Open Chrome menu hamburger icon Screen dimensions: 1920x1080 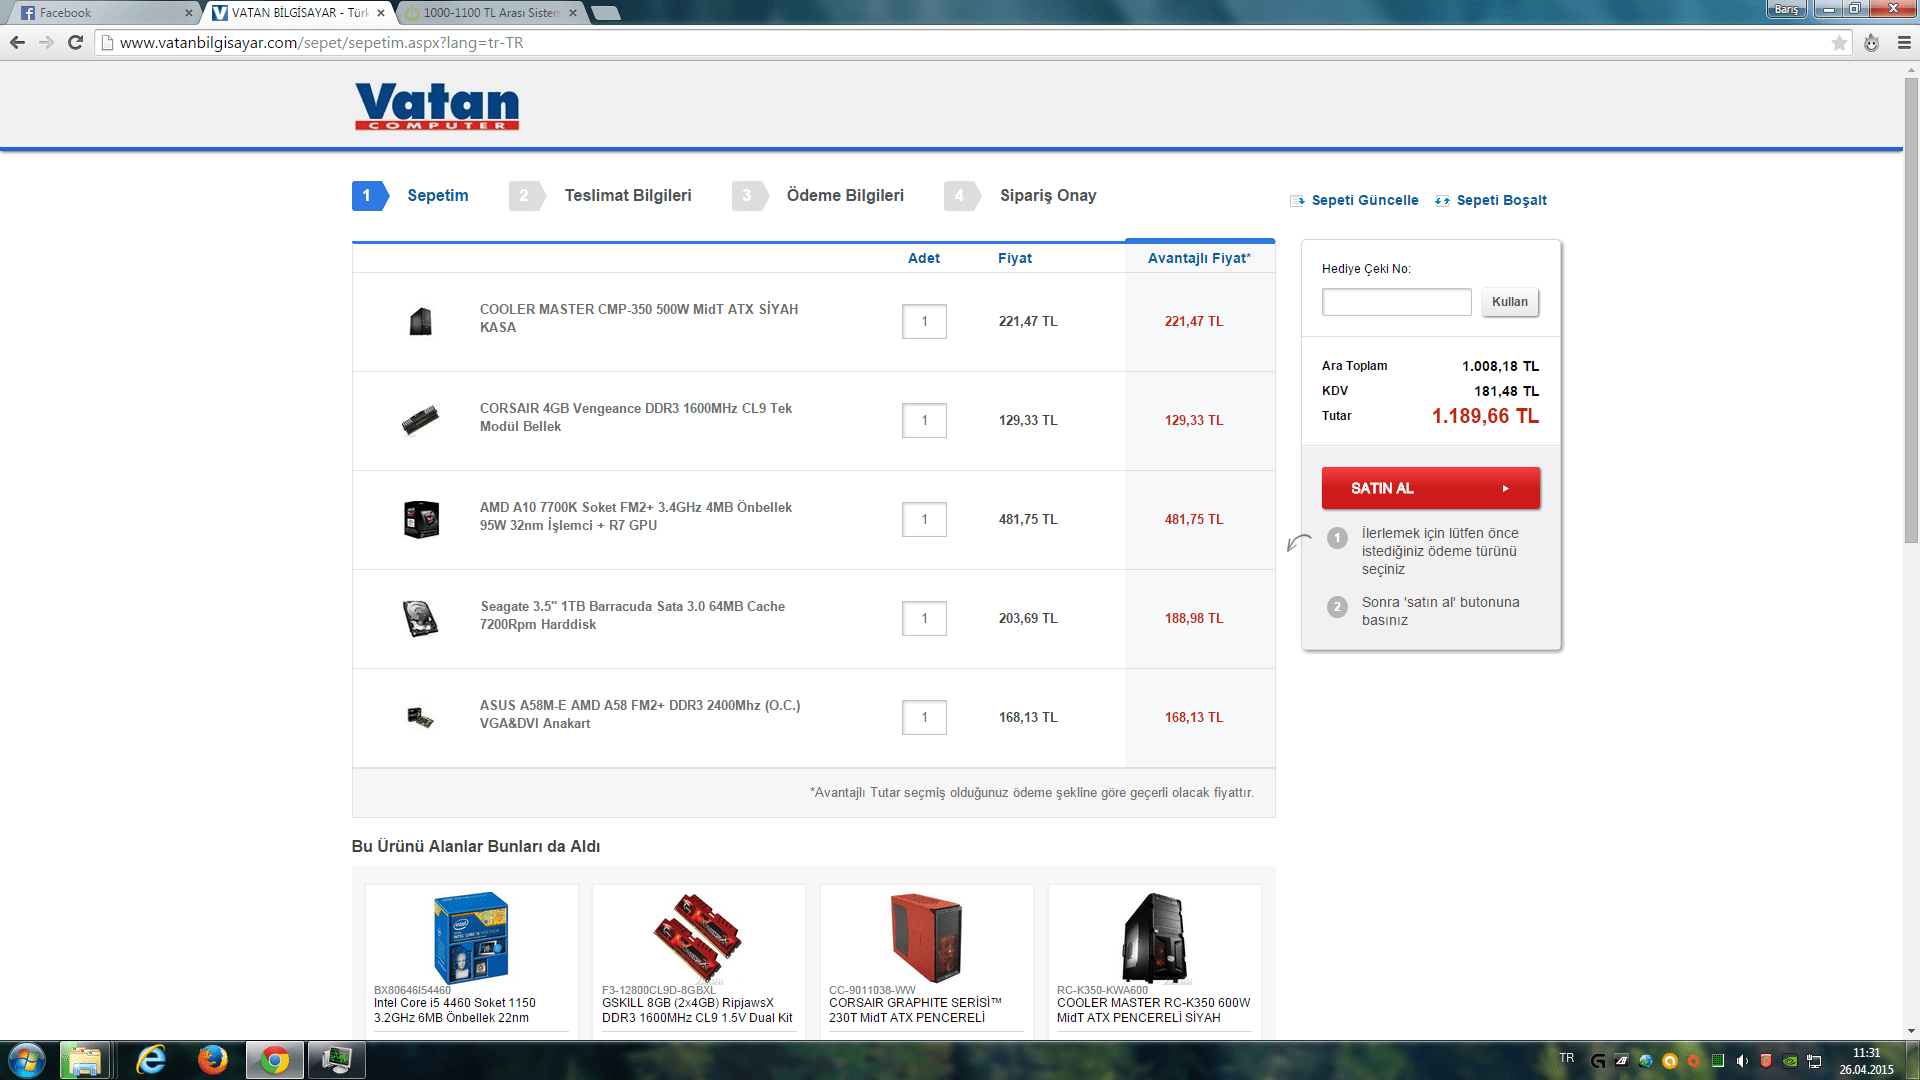pyautogui.click(x=1904, y=43)
